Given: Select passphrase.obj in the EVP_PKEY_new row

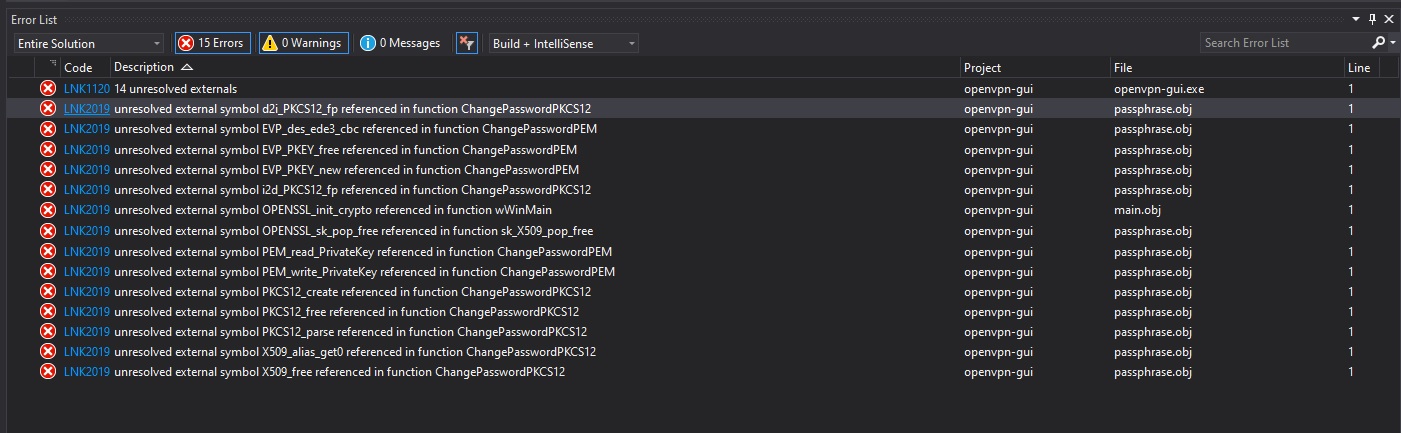Looking at the screenshot, I should coord(1152,169).
